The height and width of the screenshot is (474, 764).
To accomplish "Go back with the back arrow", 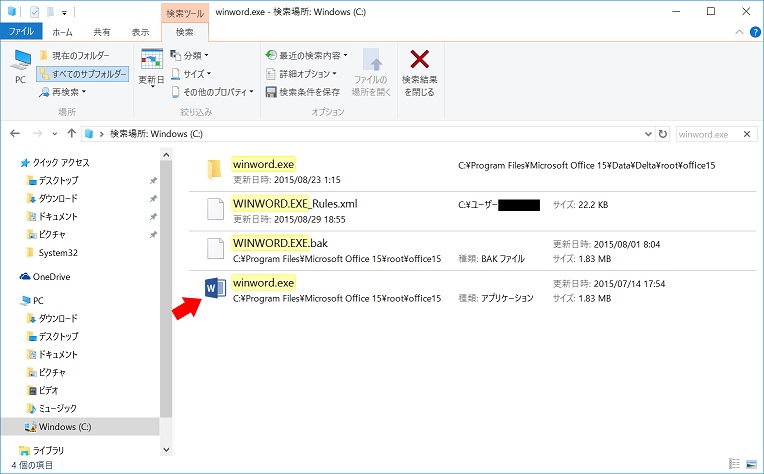I will 15,133.
